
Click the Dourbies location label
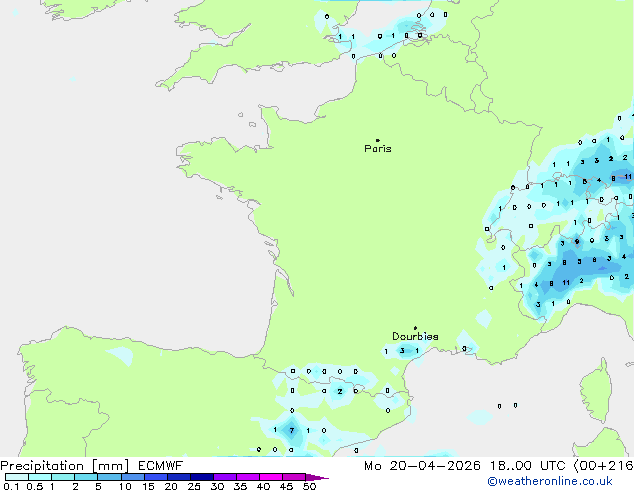point(415,336)
